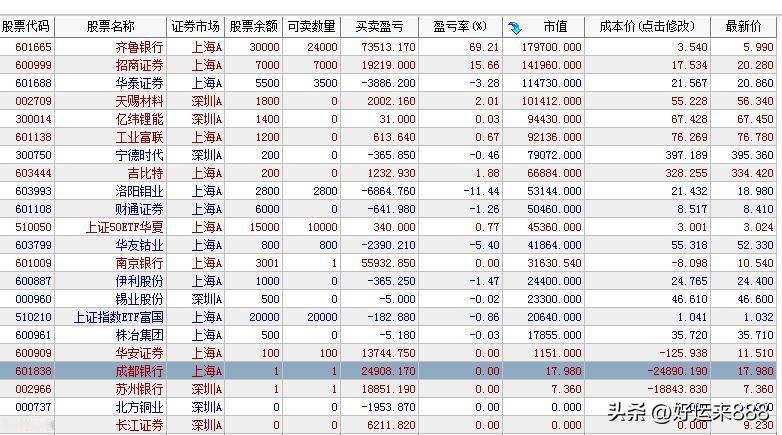Select the 锡业股份 stock name
782x435 pixels.
(139, 299)
